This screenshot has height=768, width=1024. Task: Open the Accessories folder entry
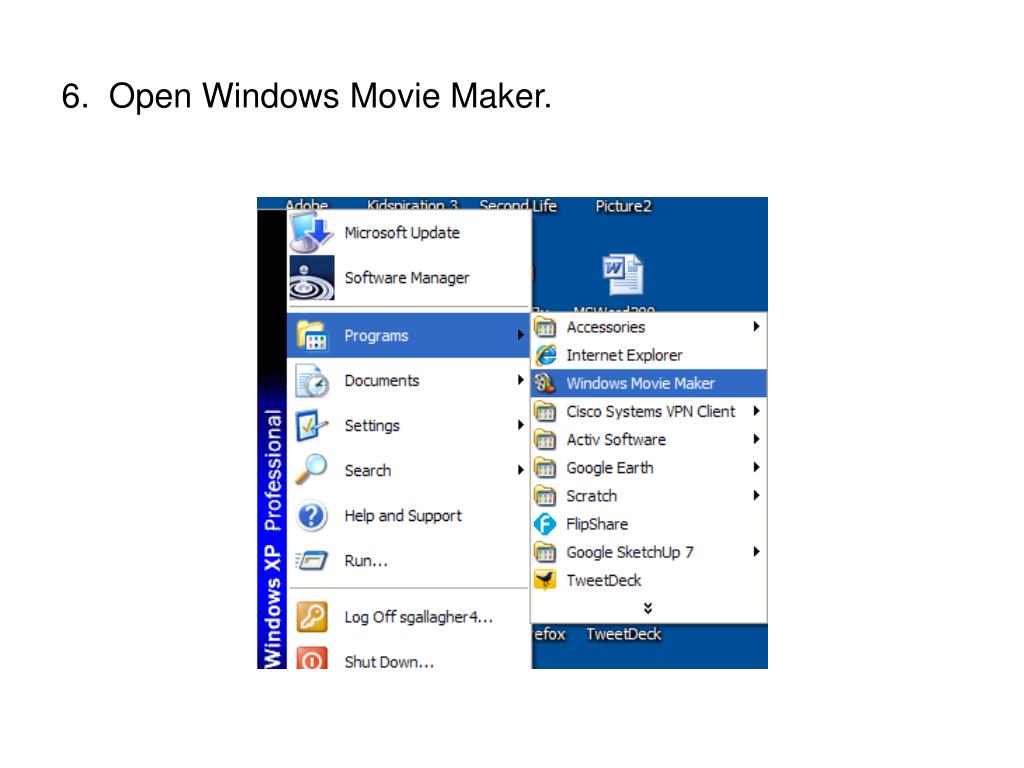(x=648, y=327)
